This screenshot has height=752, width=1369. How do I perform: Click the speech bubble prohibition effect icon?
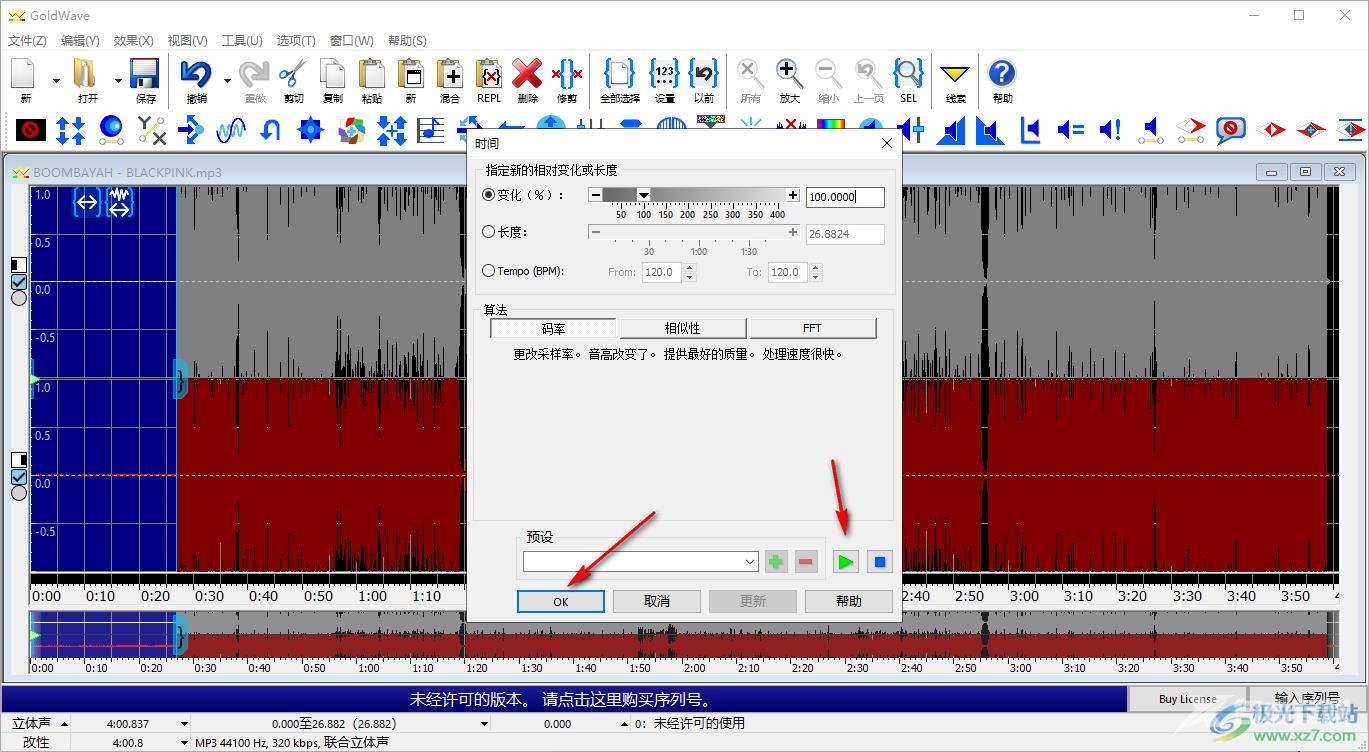pyautogui.click(x=1230, y=129)
